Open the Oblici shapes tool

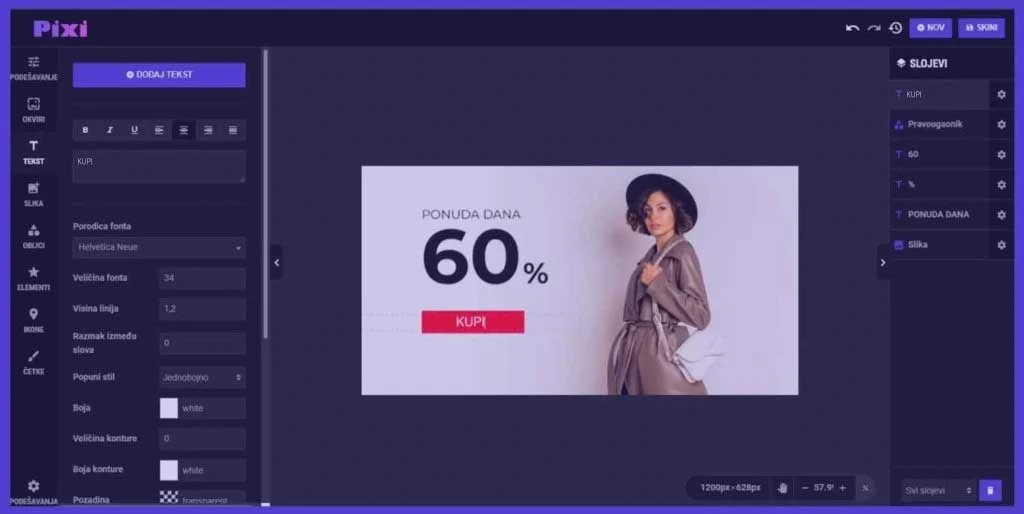[x=33, y=236]
